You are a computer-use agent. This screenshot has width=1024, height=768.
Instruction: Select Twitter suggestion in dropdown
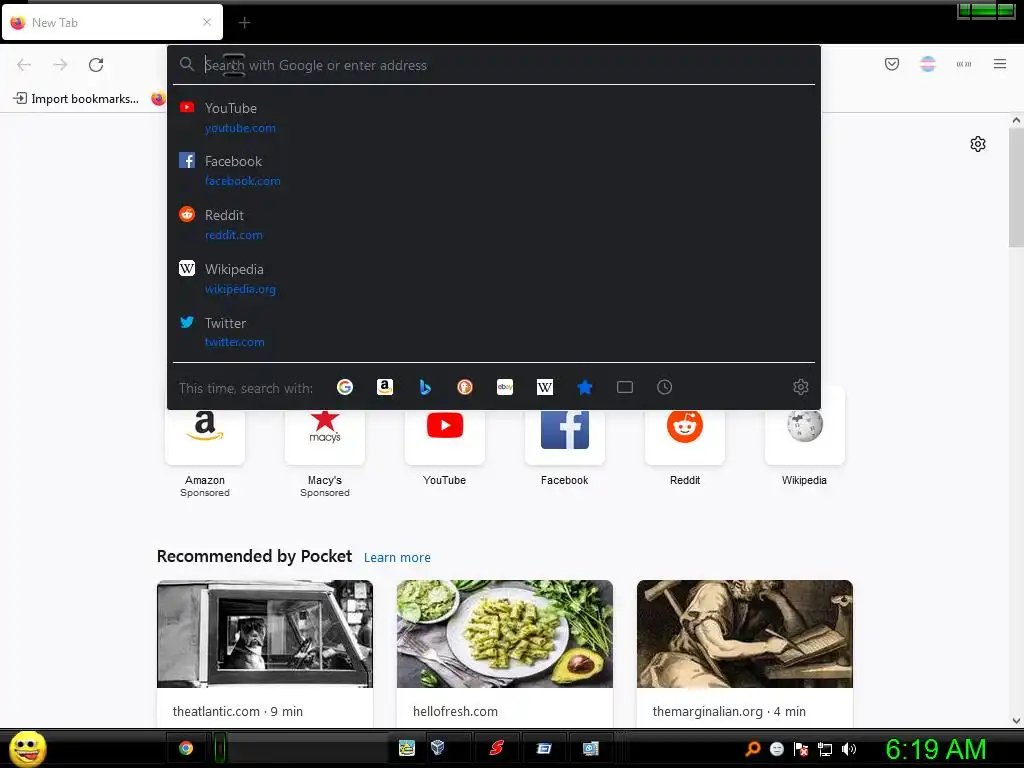click(494, 332)
